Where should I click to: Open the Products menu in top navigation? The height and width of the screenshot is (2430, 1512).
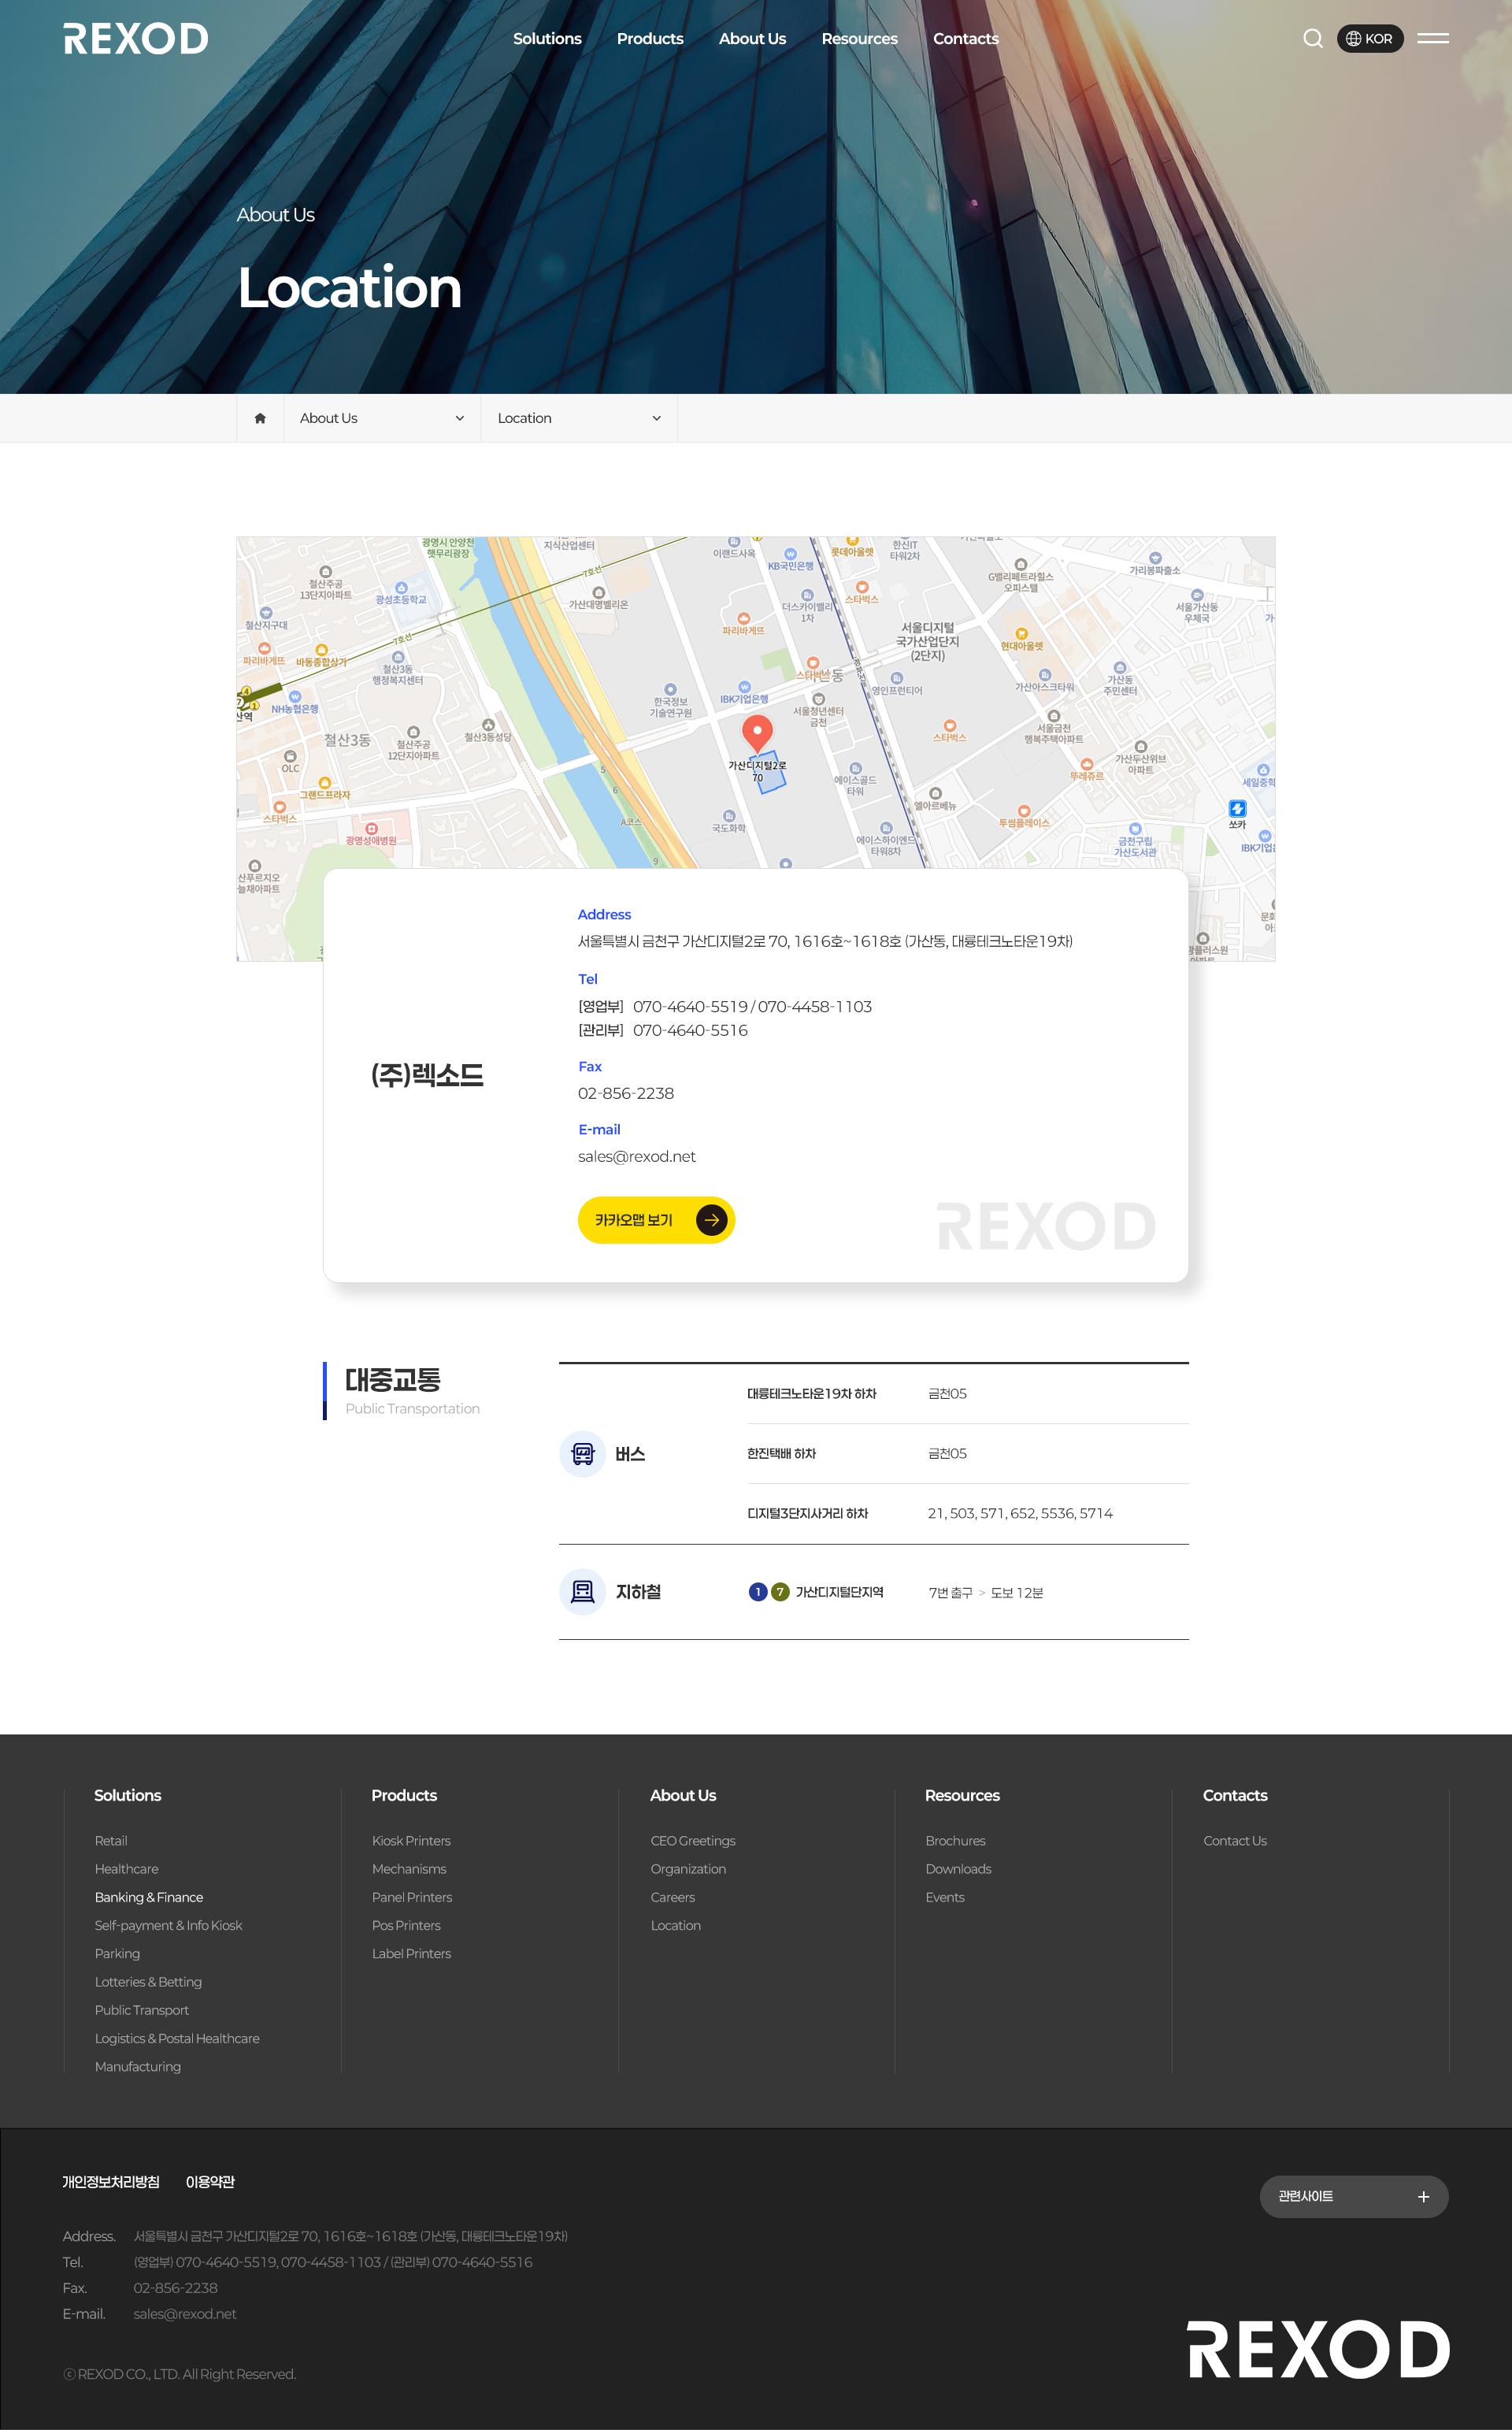(x=650, y=39)
